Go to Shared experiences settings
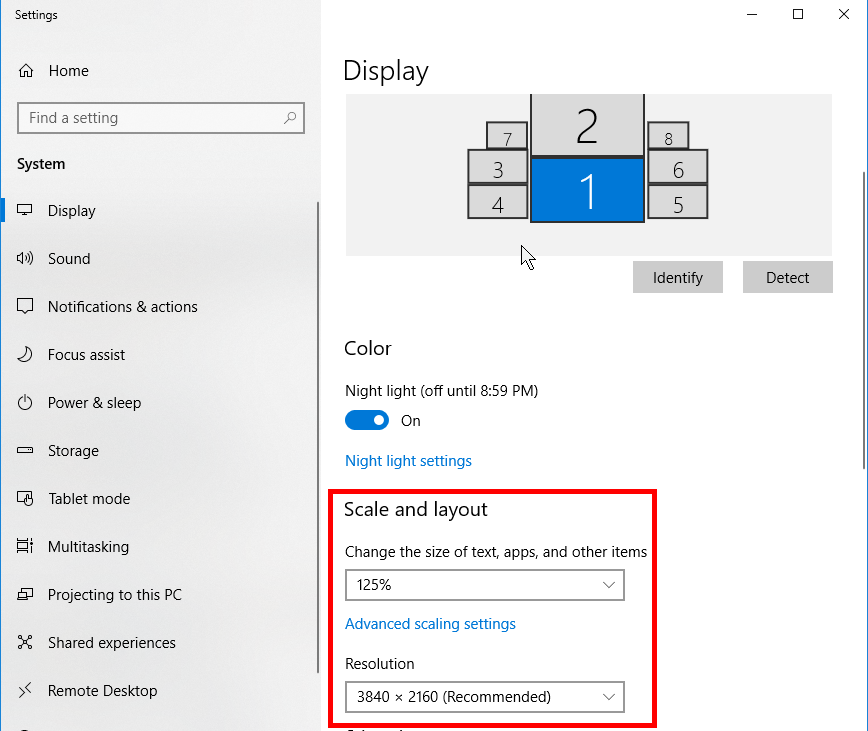The image size is (868, 731). 111,643
